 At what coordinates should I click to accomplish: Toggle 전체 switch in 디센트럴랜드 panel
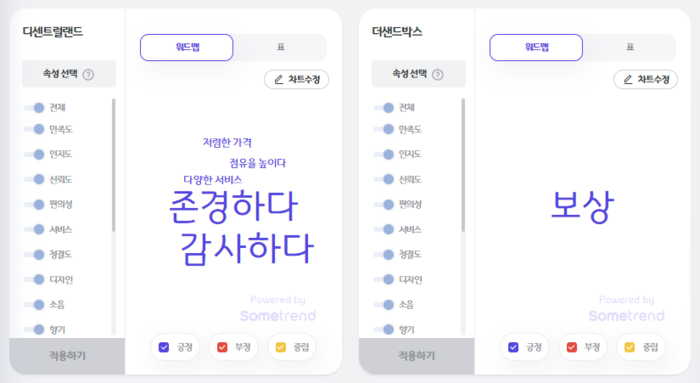(x=34, y=108)
